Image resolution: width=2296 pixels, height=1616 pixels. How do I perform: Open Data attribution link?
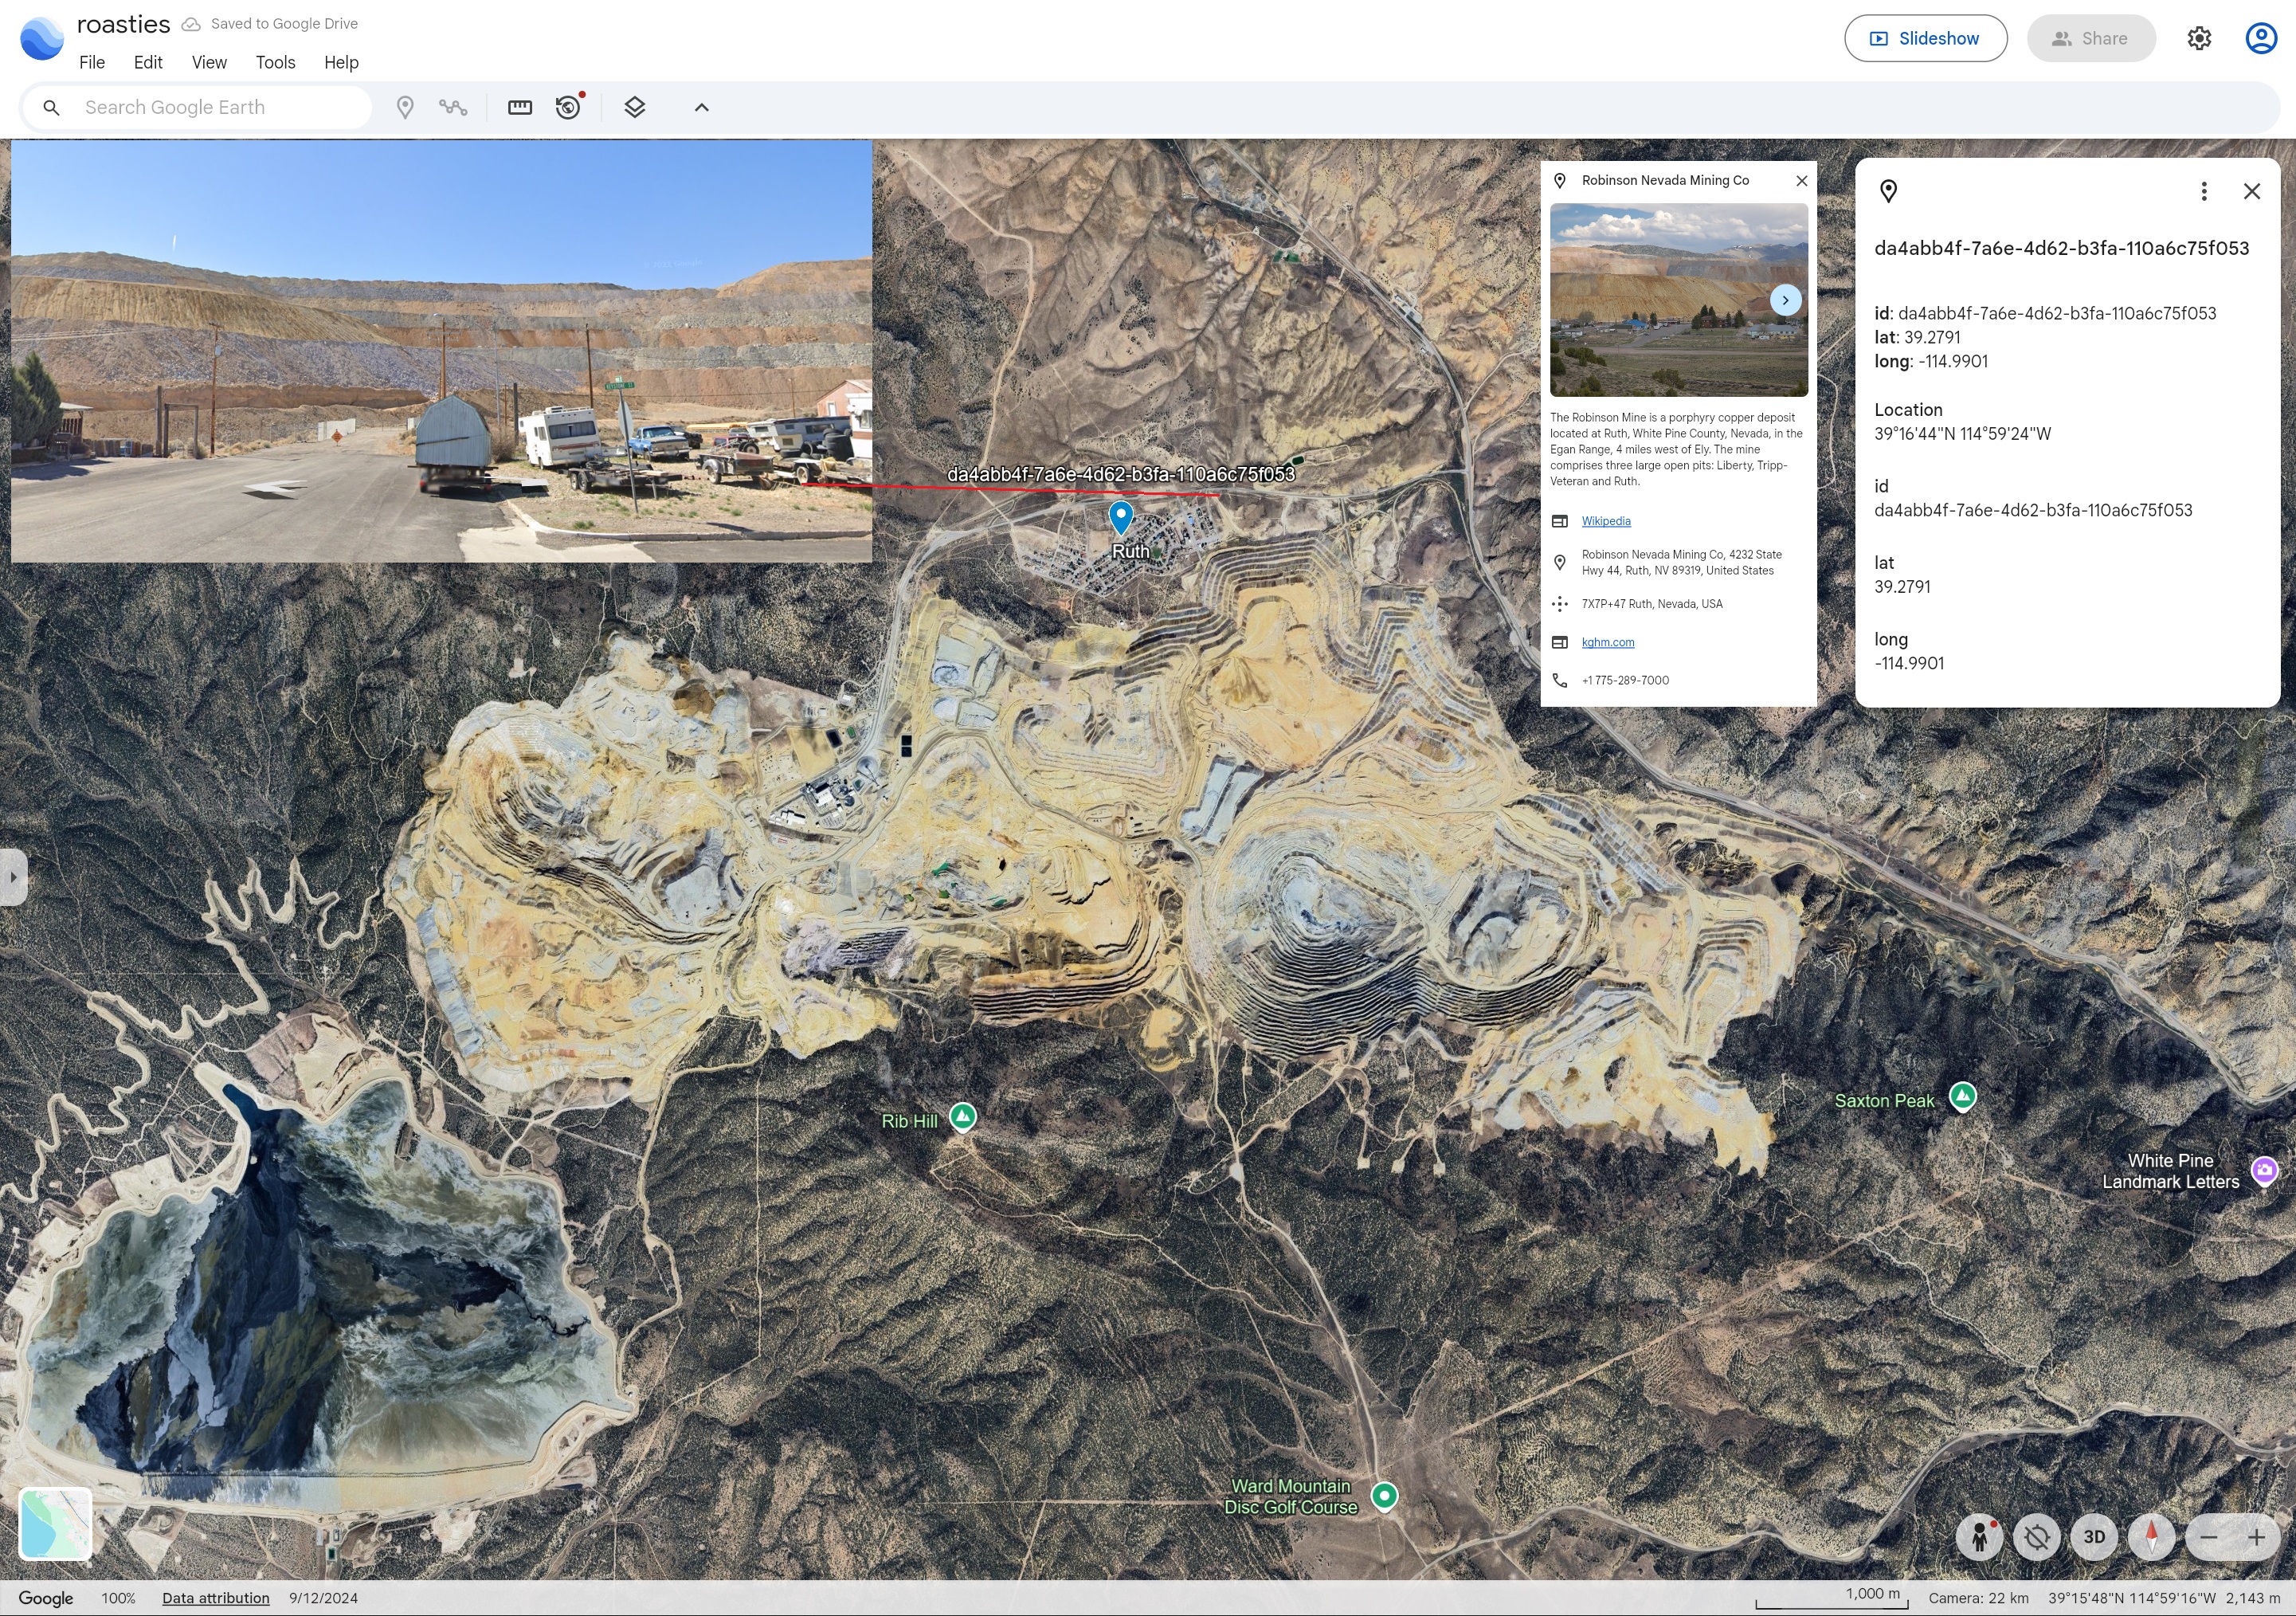[x=216, y=1598]
